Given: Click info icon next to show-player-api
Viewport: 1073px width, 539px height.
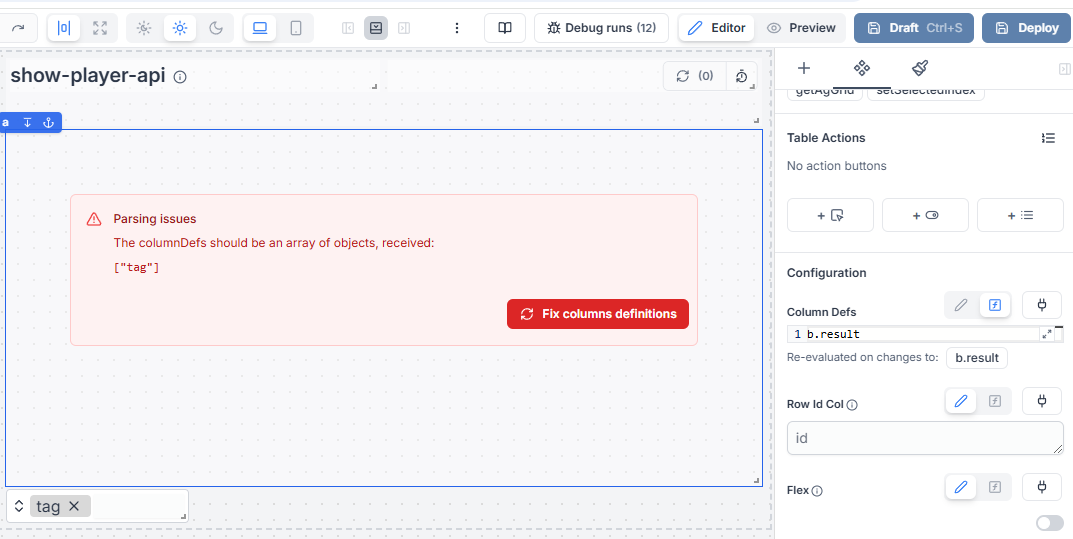Looking at the screenshot, I should tap(180, 77).
